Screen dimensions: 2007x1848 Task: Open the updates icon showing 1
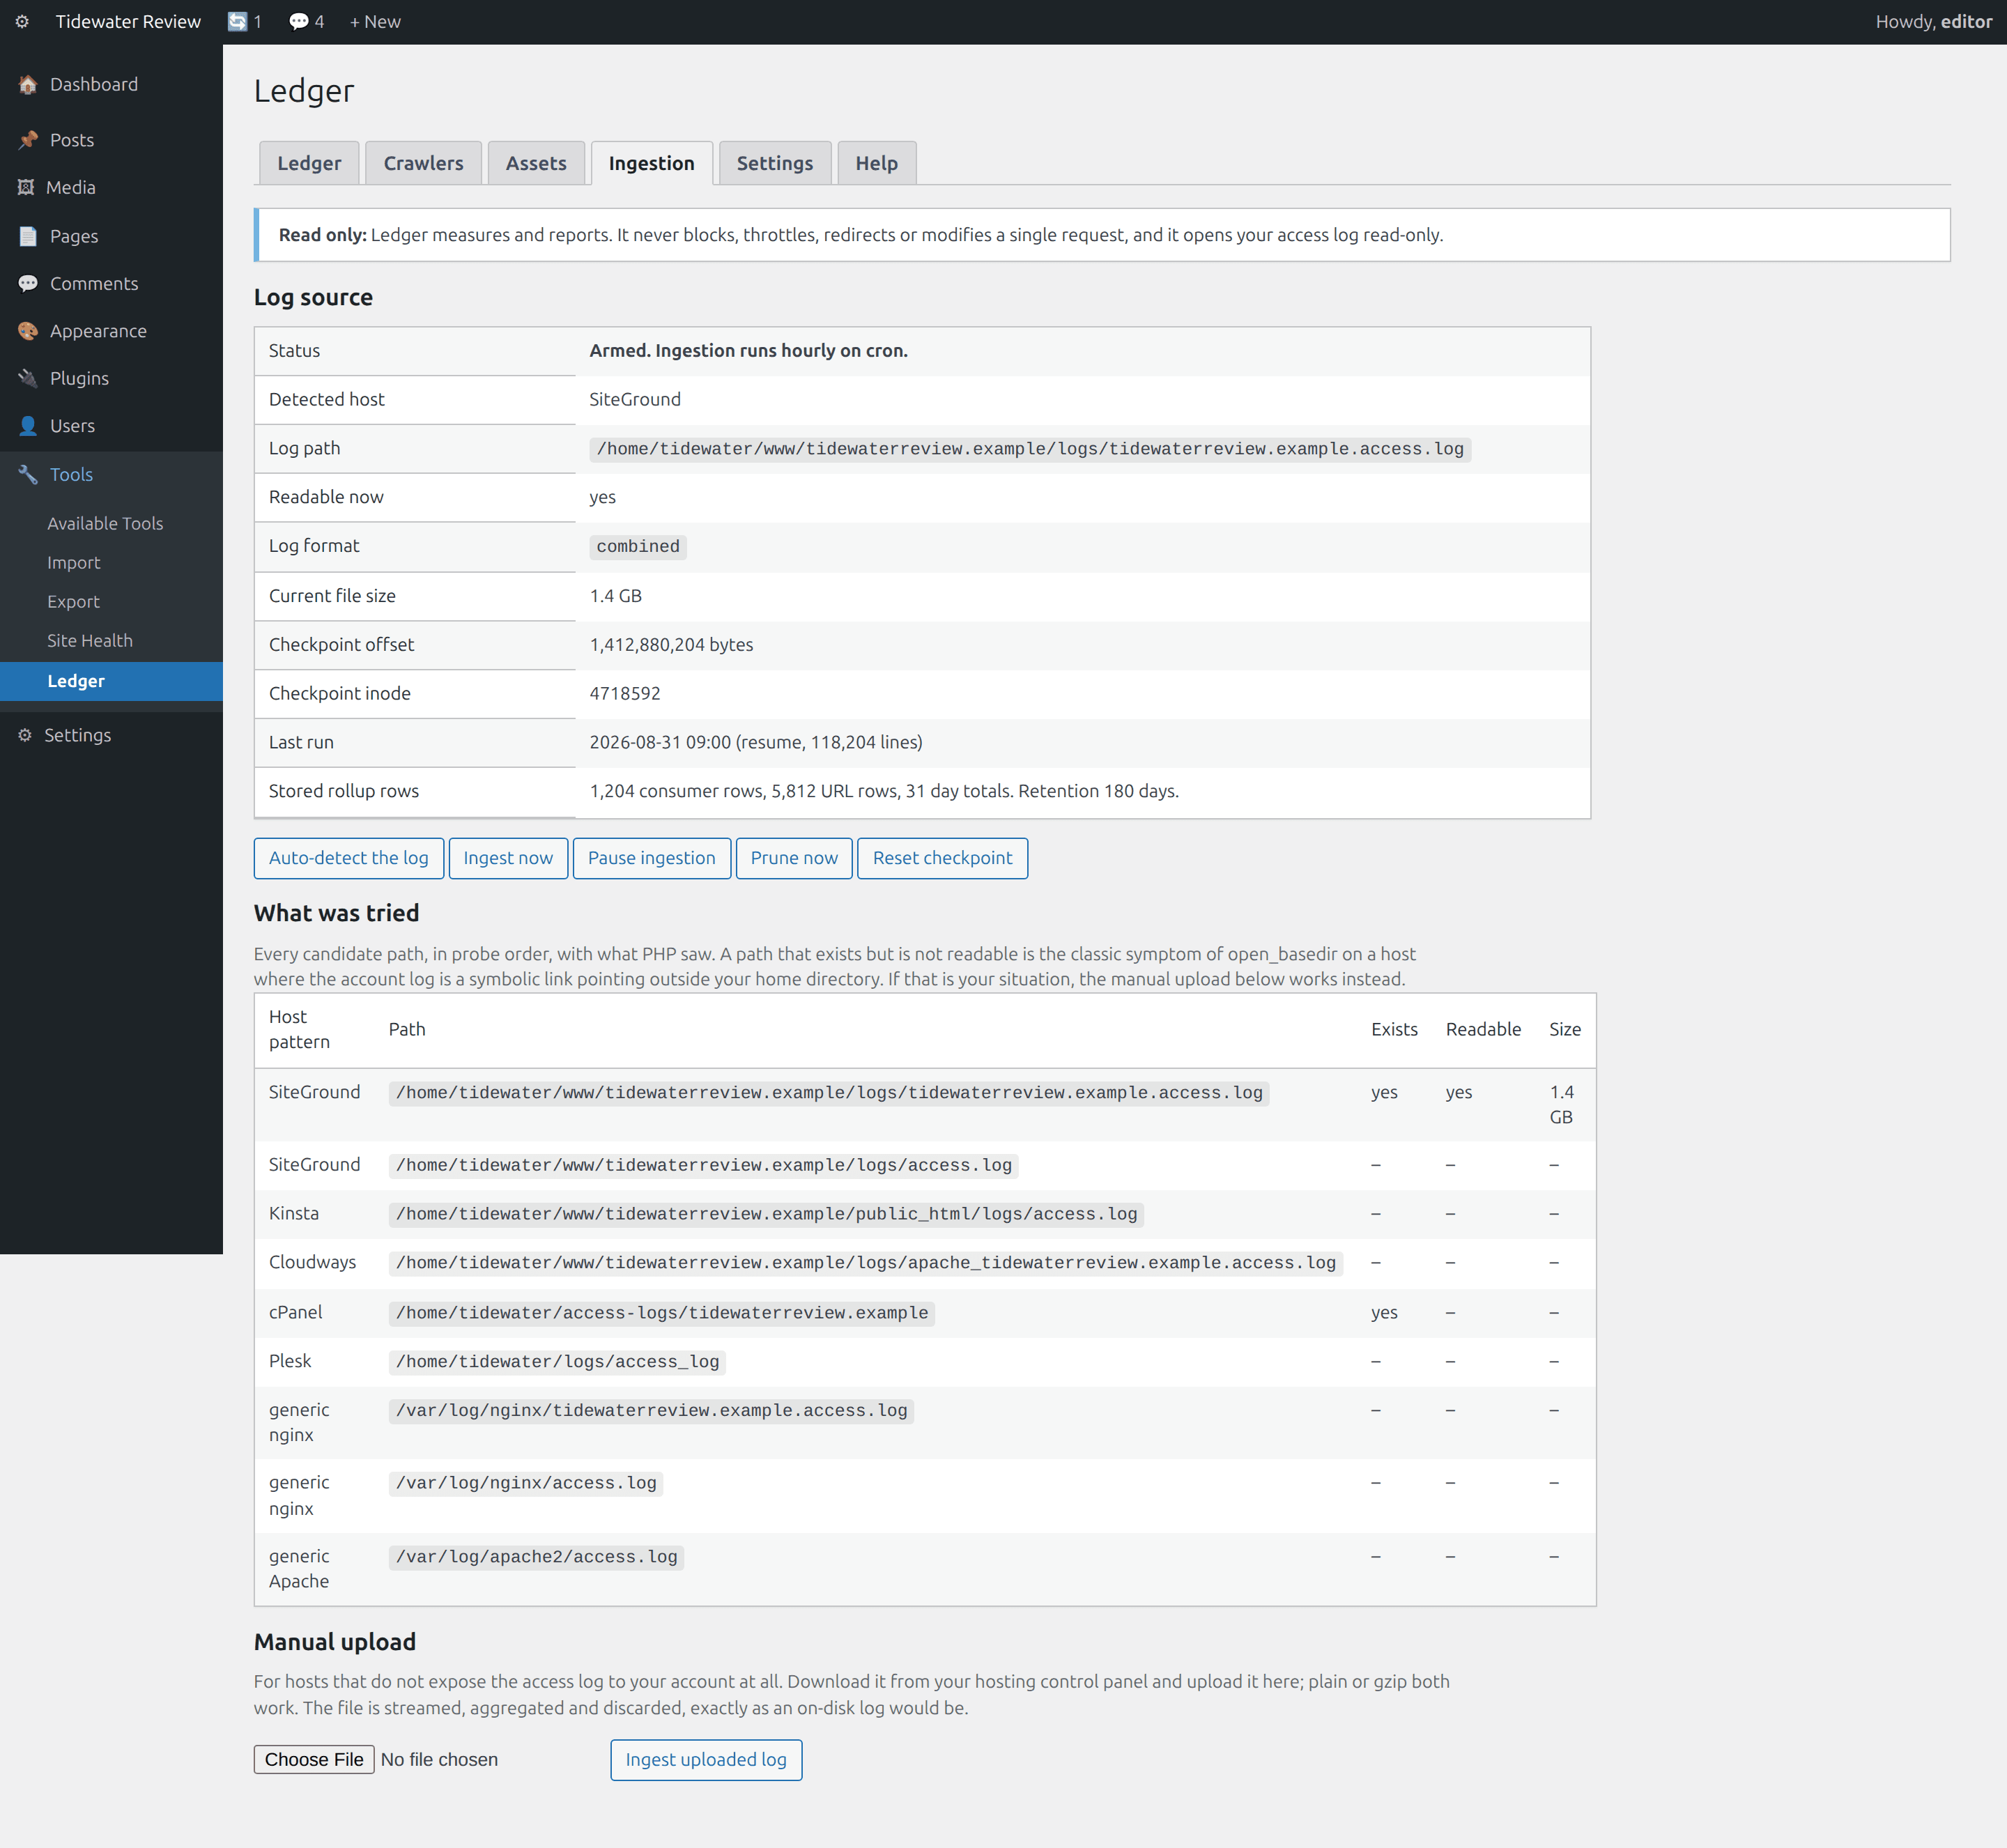[244, 21]
